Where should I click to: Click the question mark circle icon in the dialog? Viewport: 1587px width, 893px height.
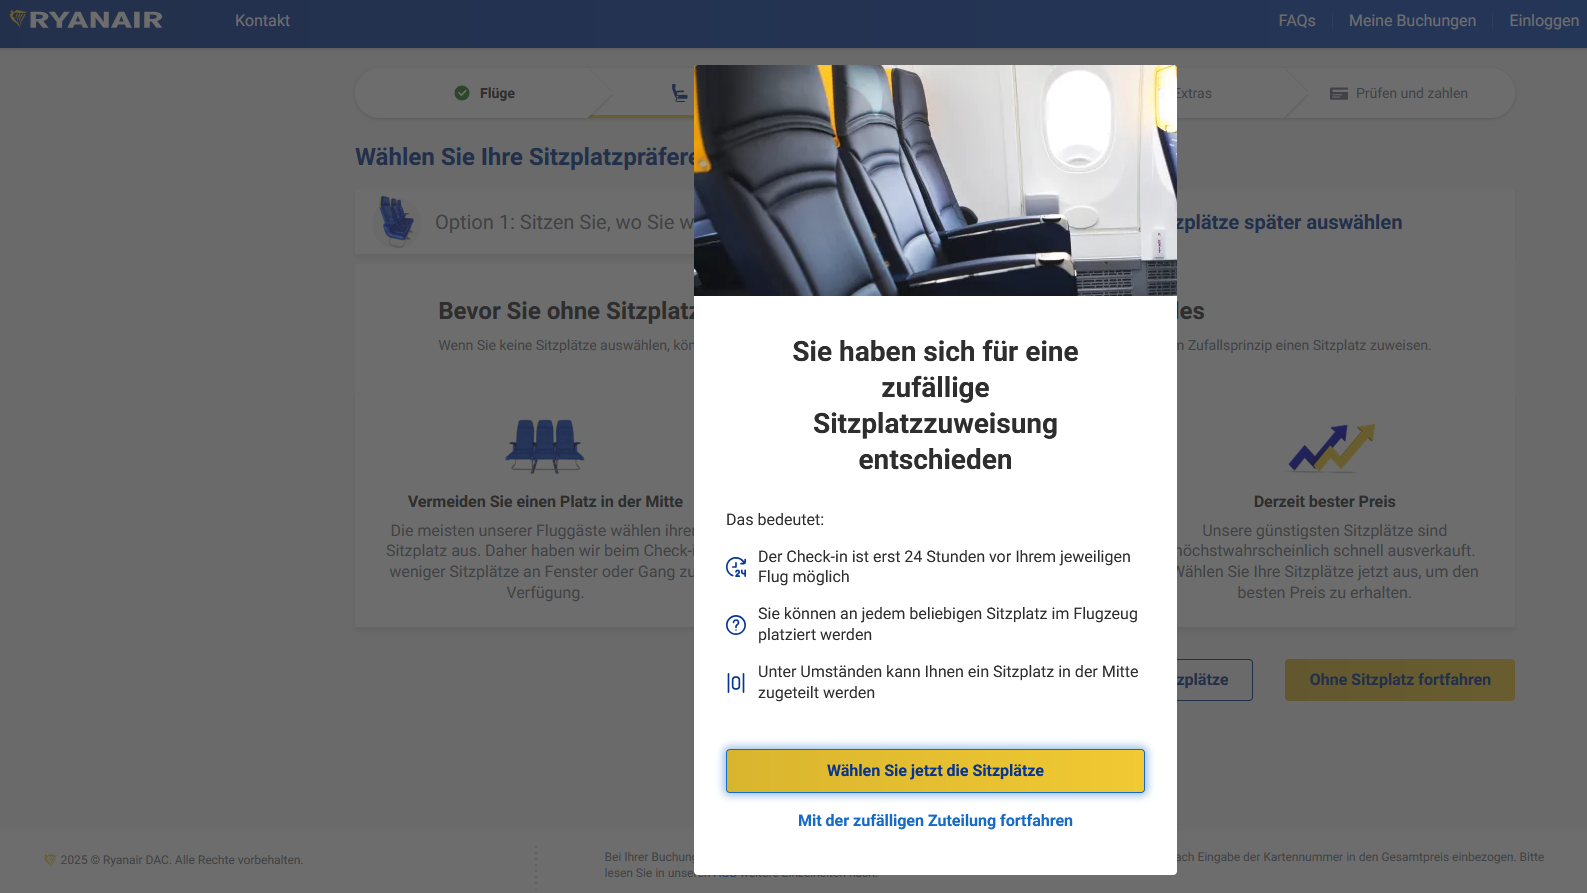(736, 625)
